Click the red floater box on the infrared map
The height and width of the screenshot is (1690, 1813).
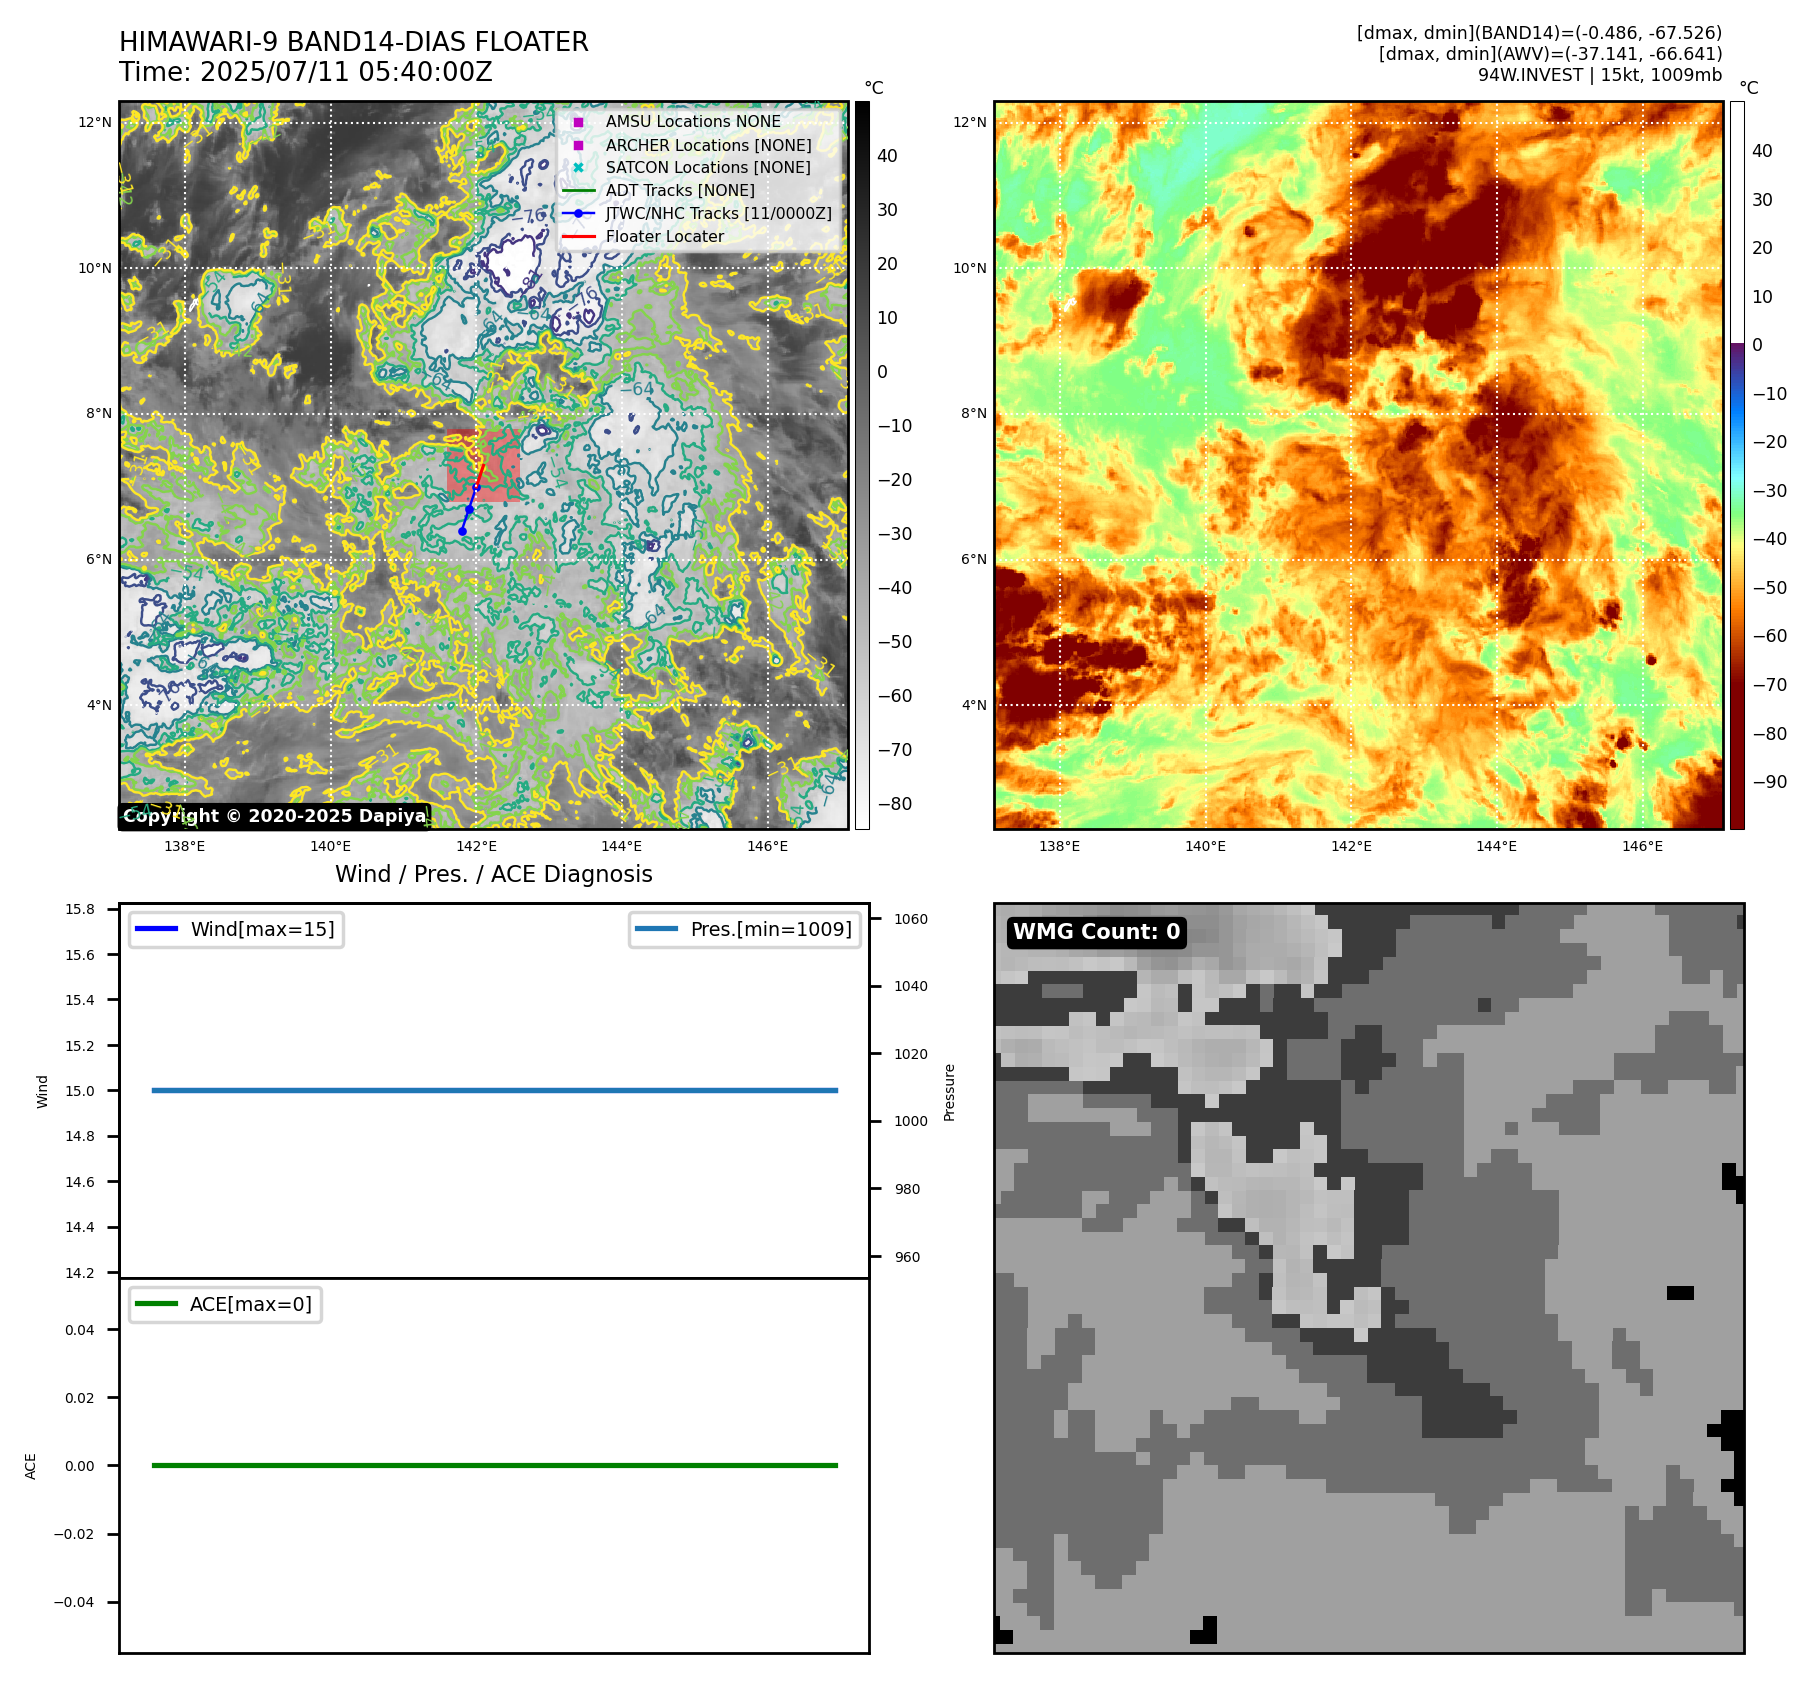pos(483,465)
